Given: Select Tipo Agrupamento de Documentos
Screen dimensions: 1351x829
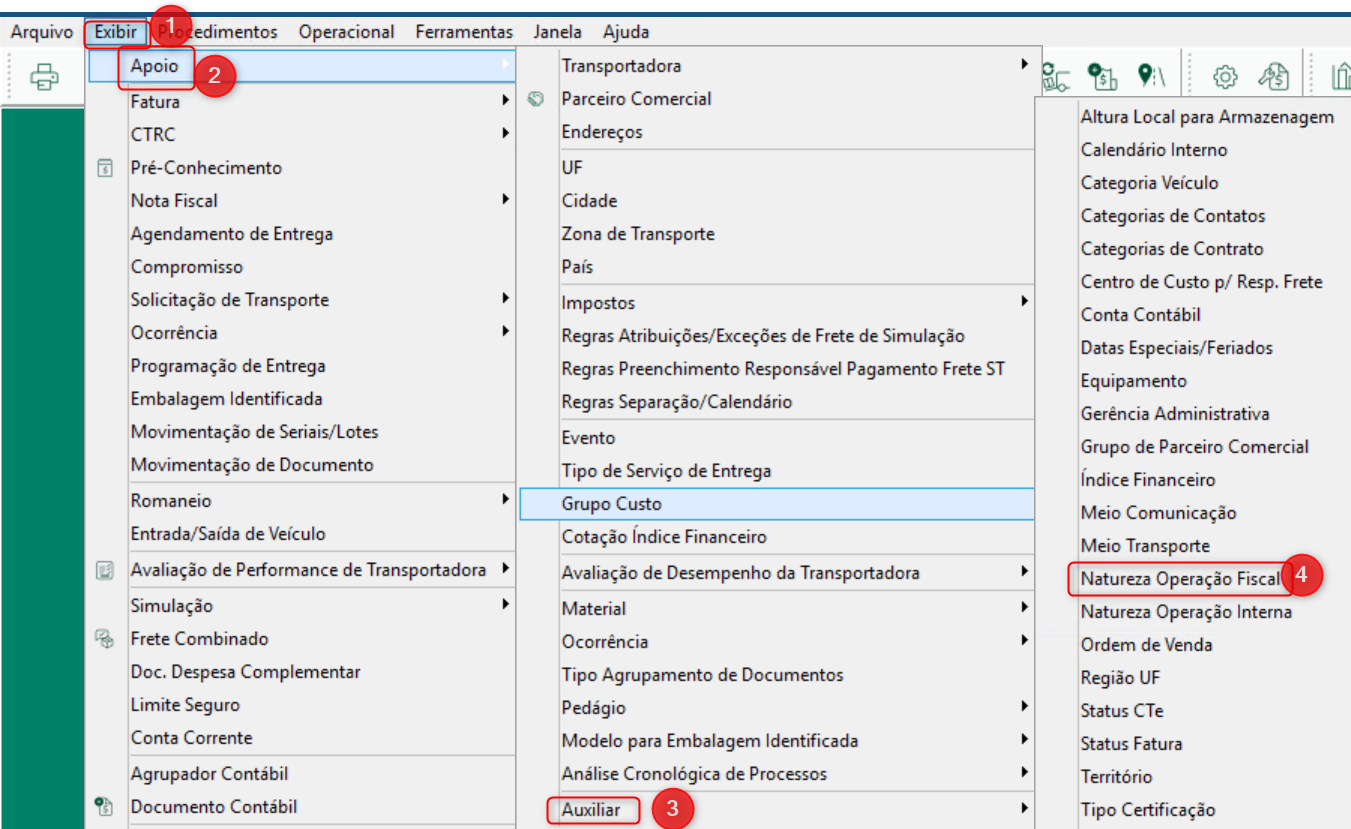Looking at the screenshot, I should [703, 675].
